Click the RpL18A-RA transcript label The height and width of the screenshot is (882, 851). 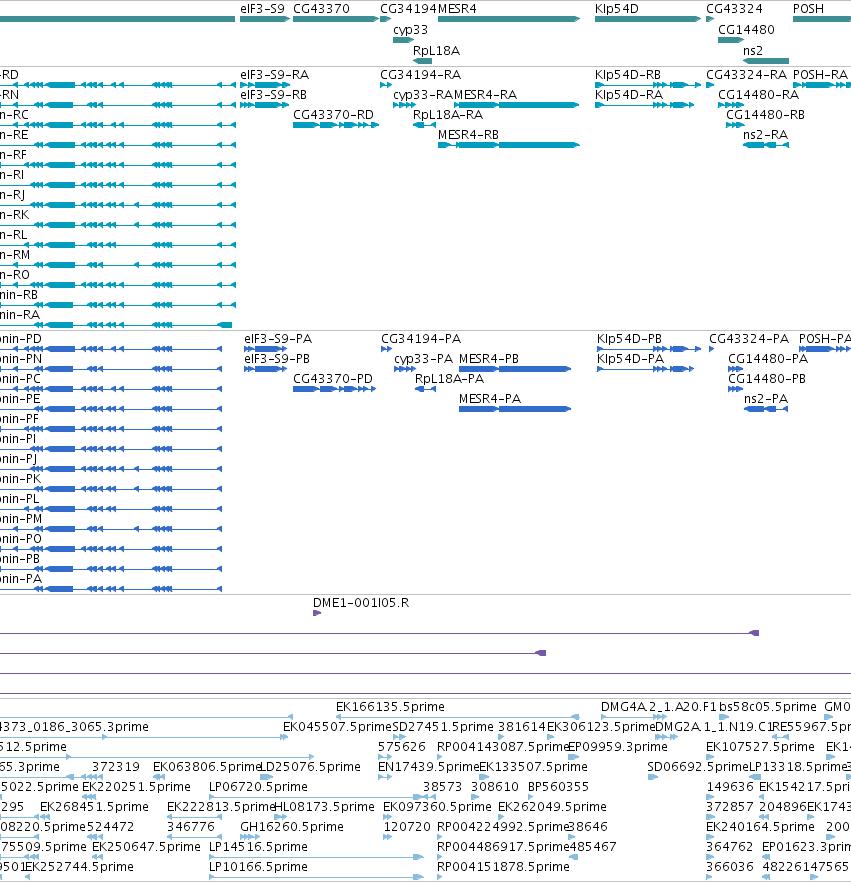pos(448,115)
